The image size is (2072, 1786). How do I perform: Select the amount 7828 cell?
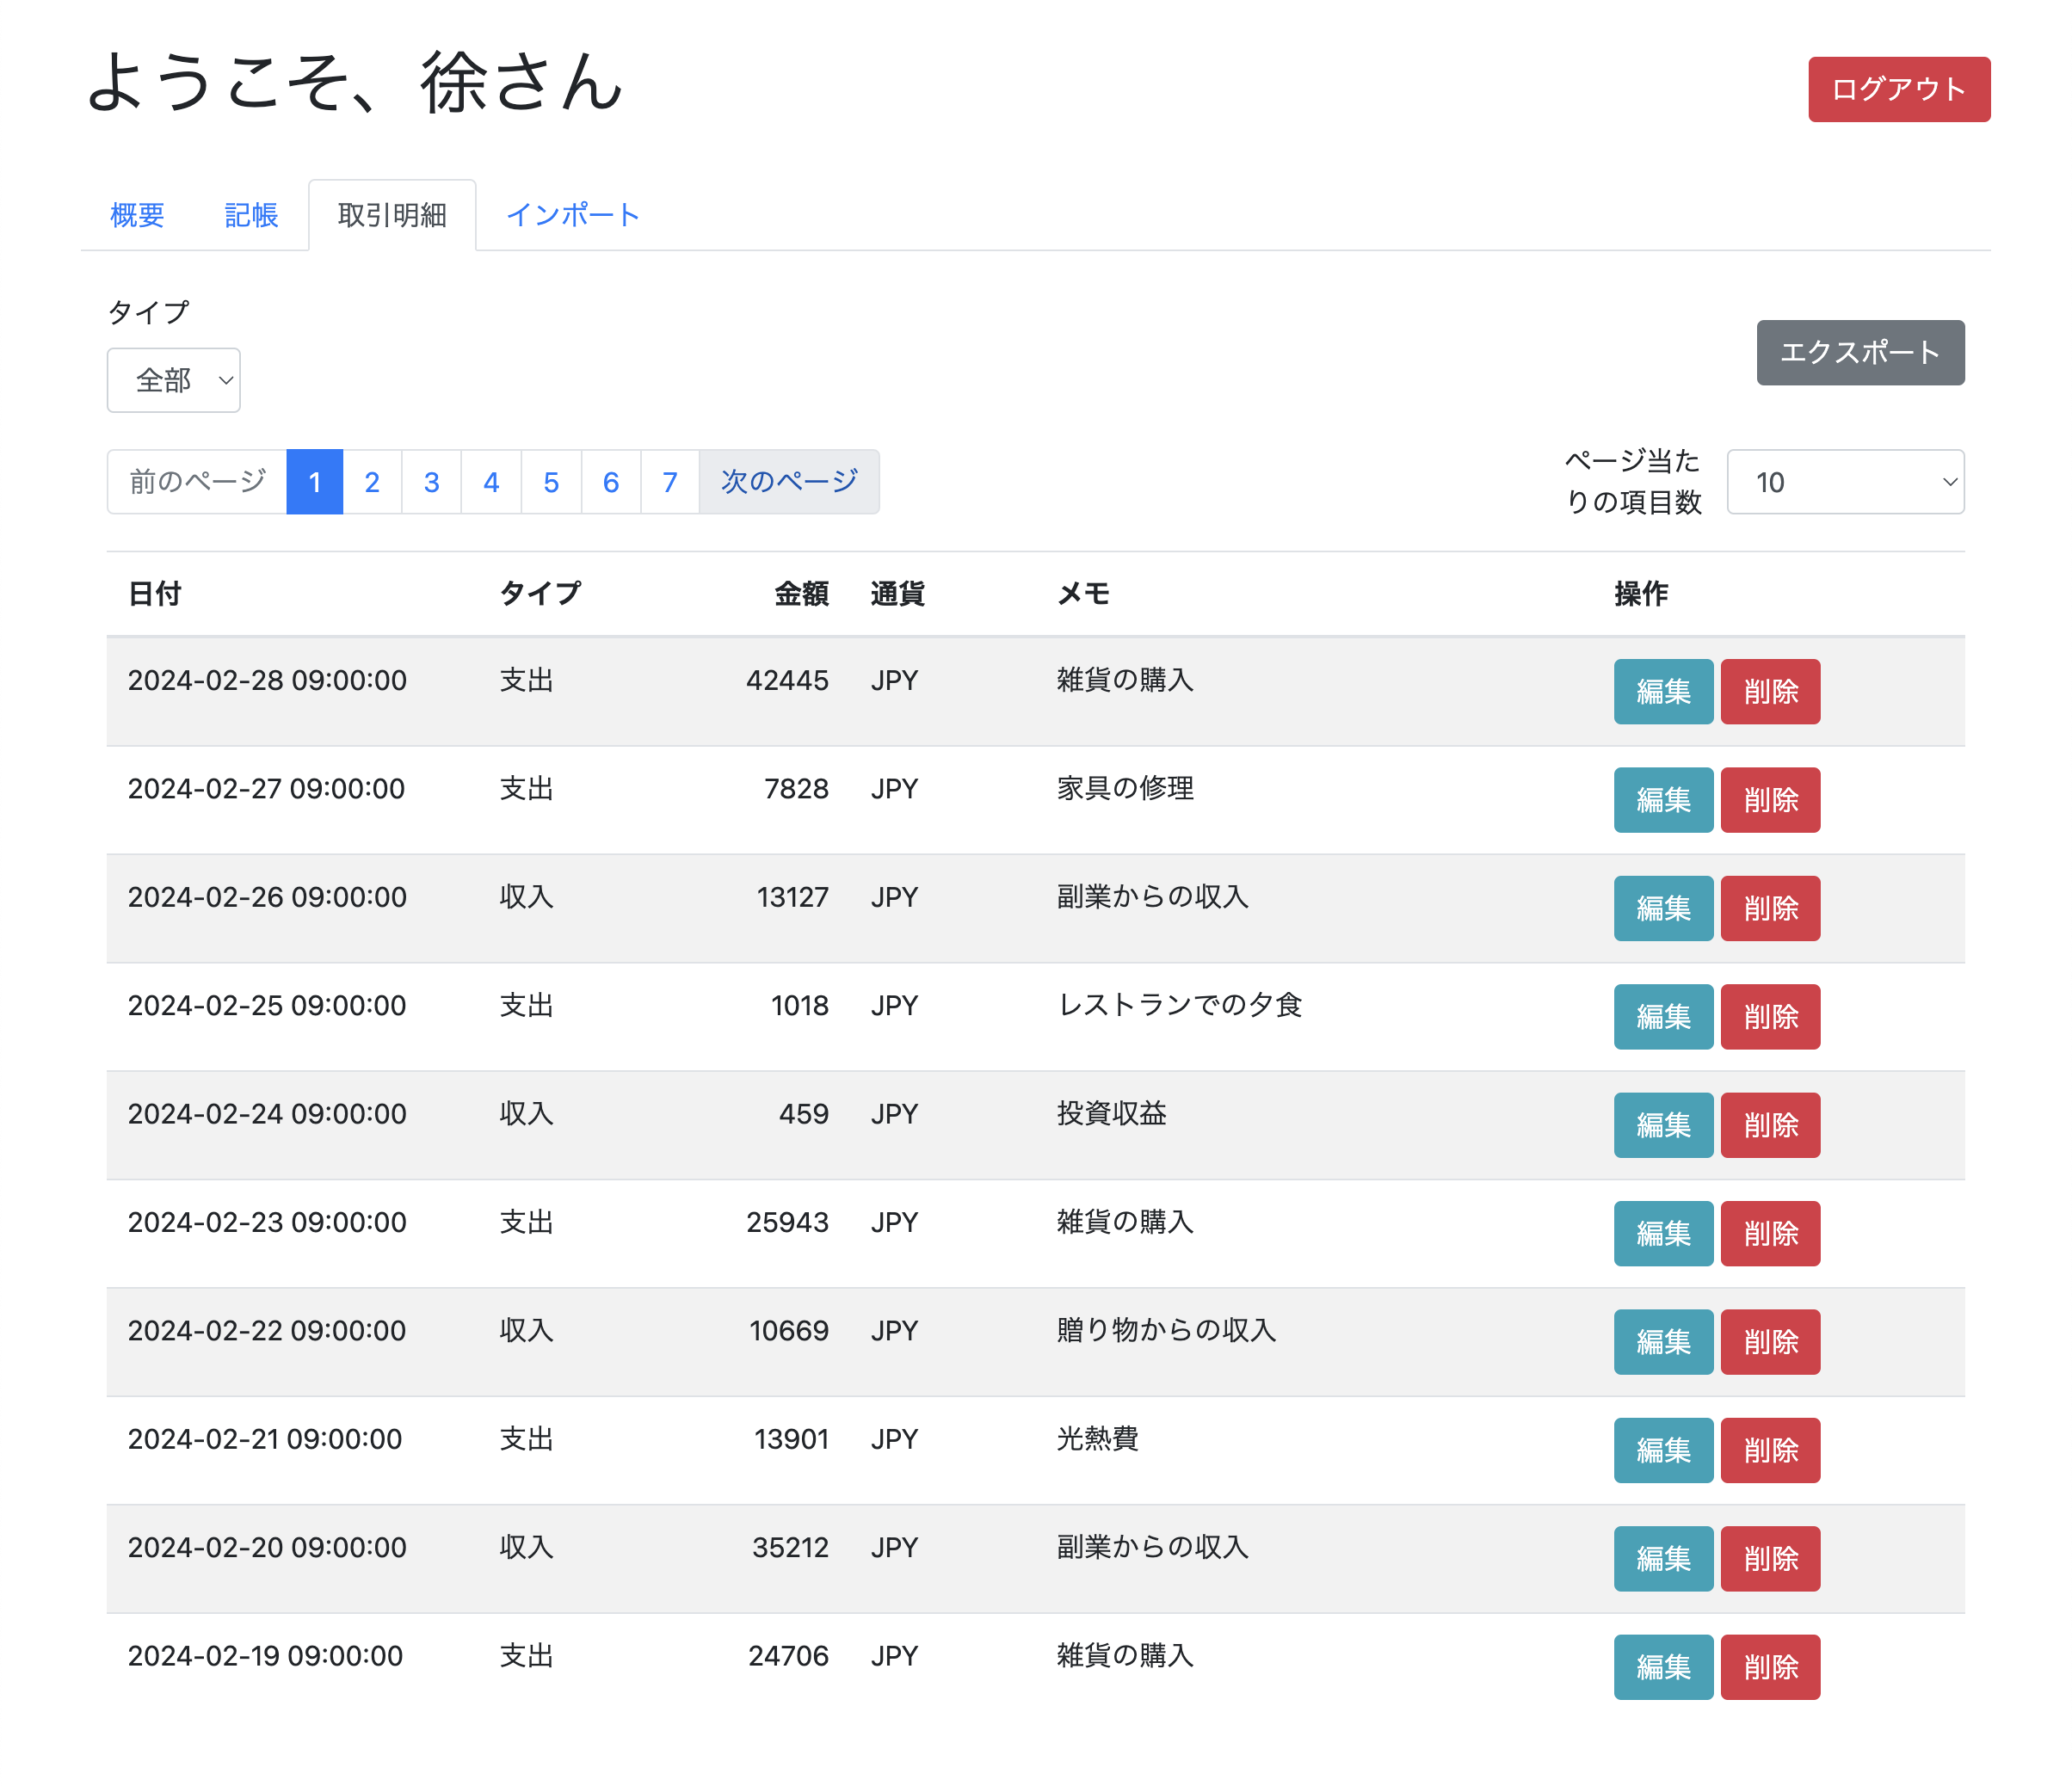796,789
